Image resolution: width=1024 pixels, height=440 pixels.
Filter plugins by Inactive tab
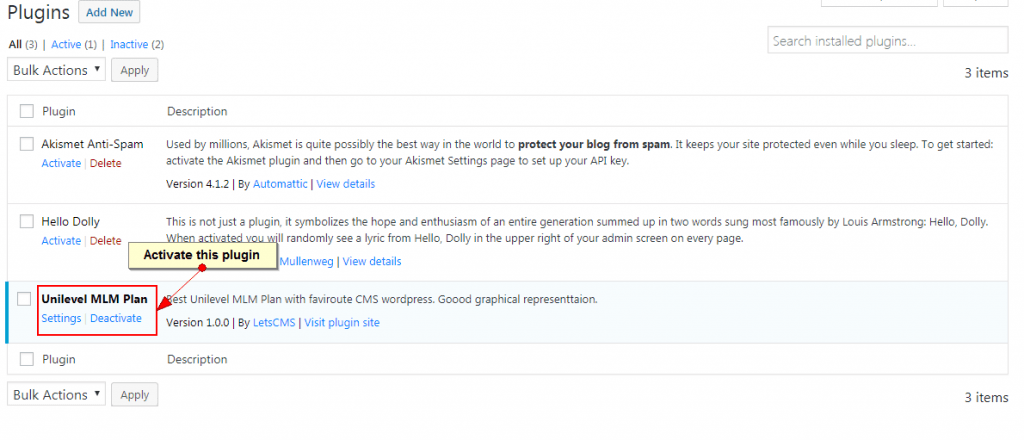point(128,44)
